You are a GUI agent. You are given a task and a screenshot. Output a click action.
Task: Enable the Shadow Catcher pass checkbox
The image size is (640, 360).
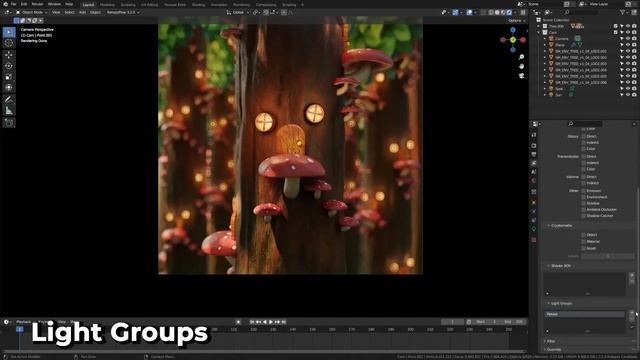pos(584,216)
